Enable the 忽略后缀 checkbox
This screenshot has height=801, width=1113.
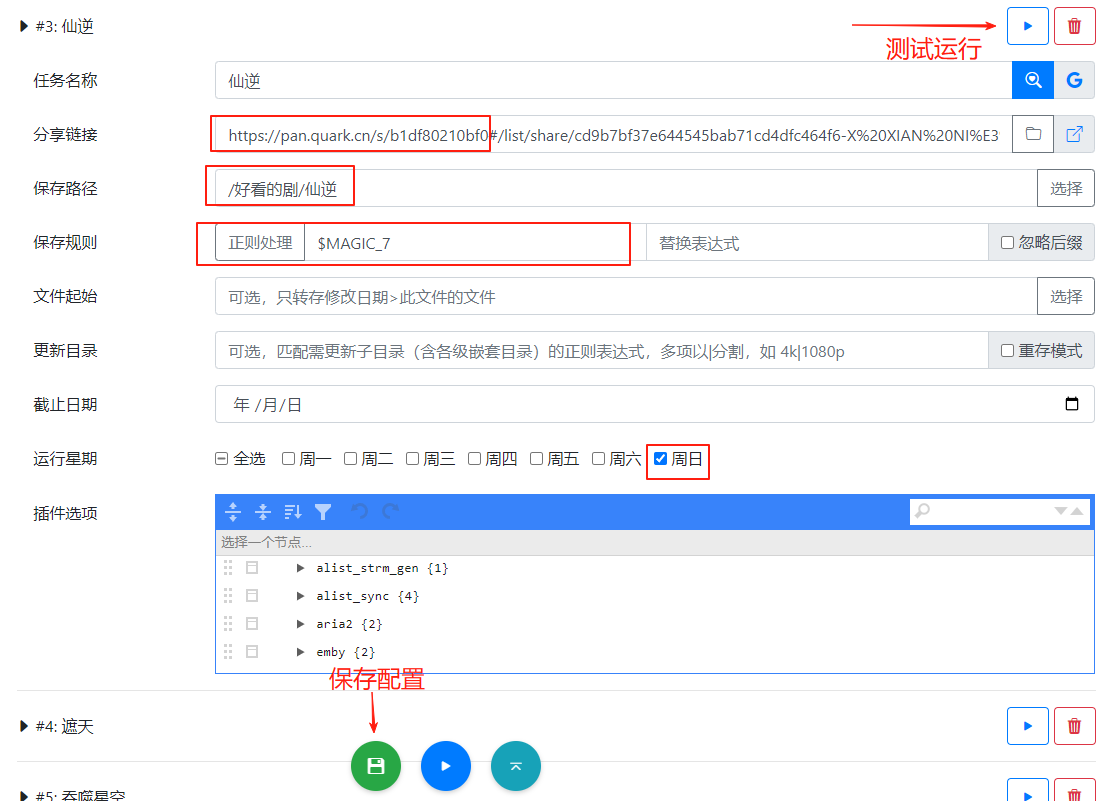[1007, 242]
